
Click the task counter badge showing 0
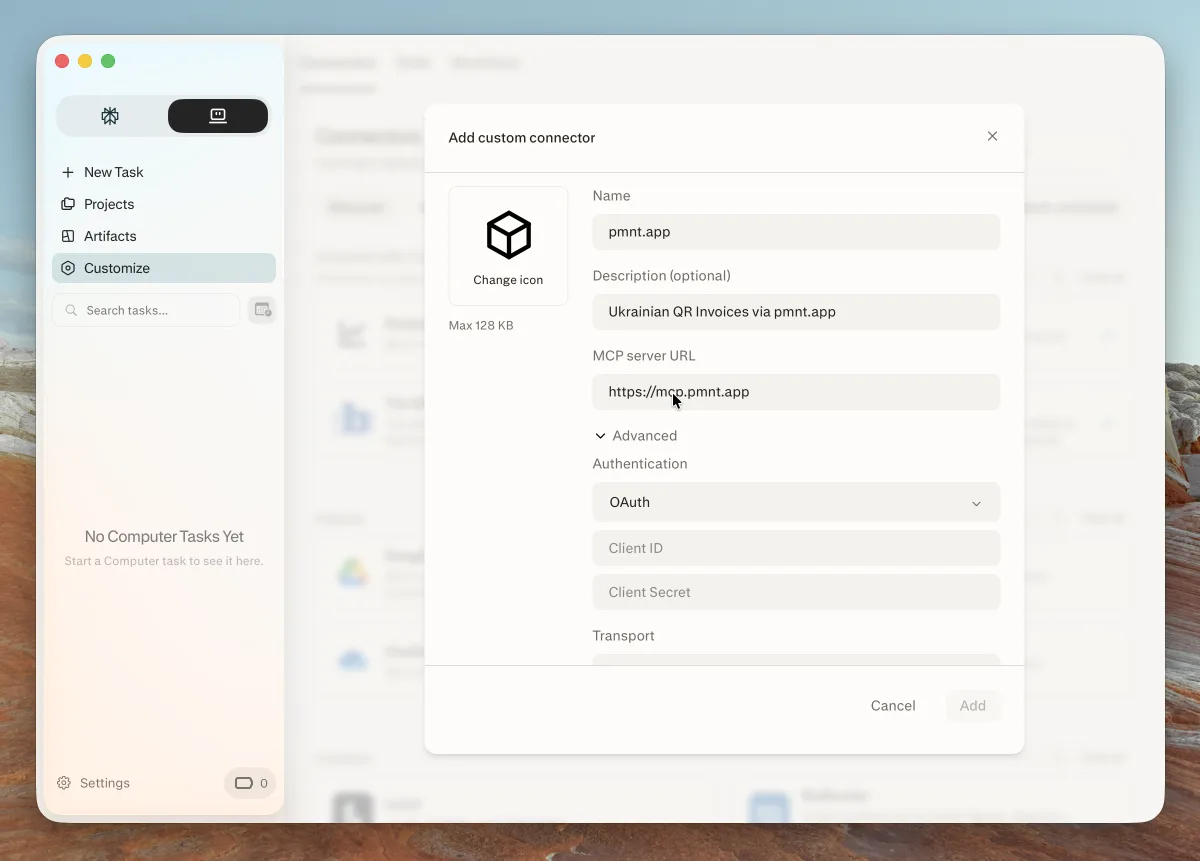(250, 783)
